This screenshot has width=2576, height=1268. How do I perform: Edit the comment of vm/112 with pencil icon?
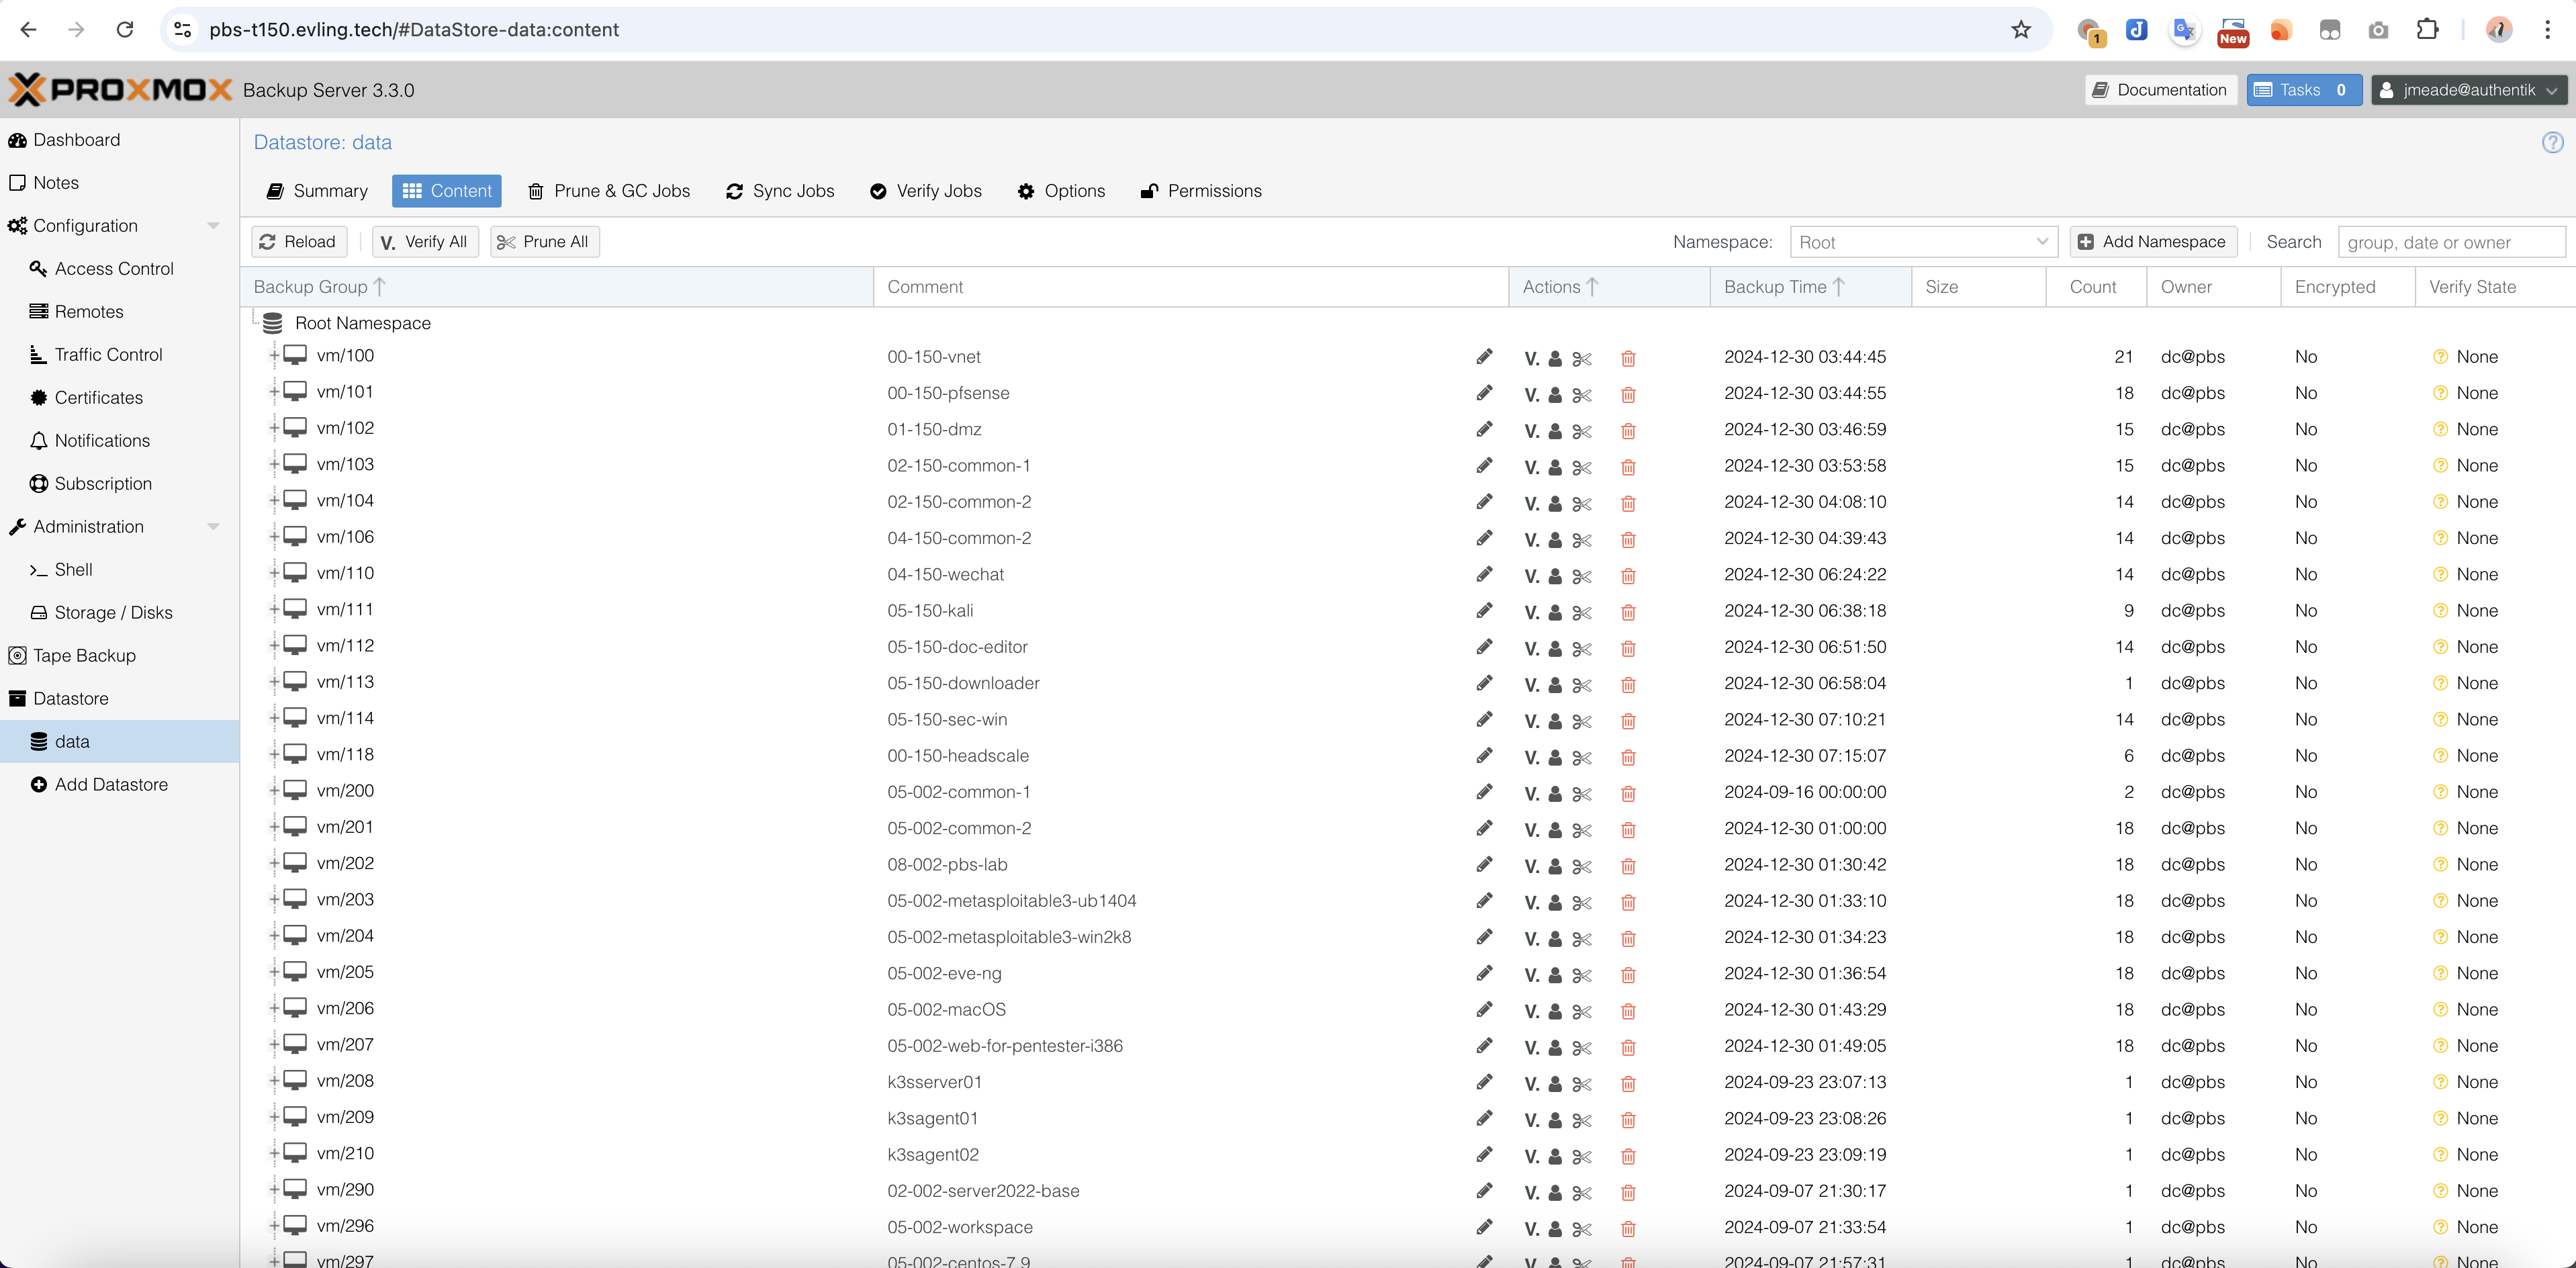click(1485, 646)
